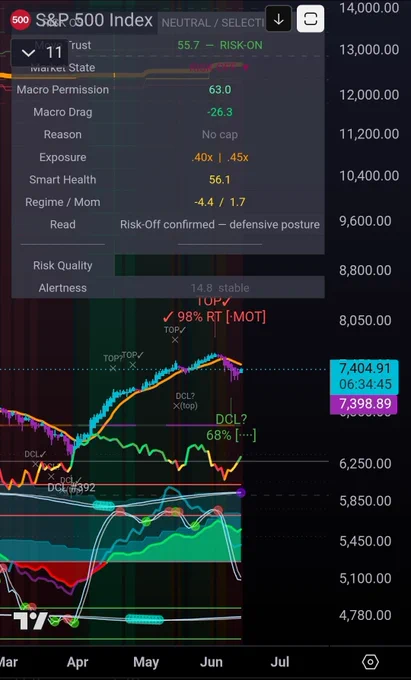The image size is (411, 680).
Task: Click the green DCL? 68% label
Action: (x=231, y=427)
